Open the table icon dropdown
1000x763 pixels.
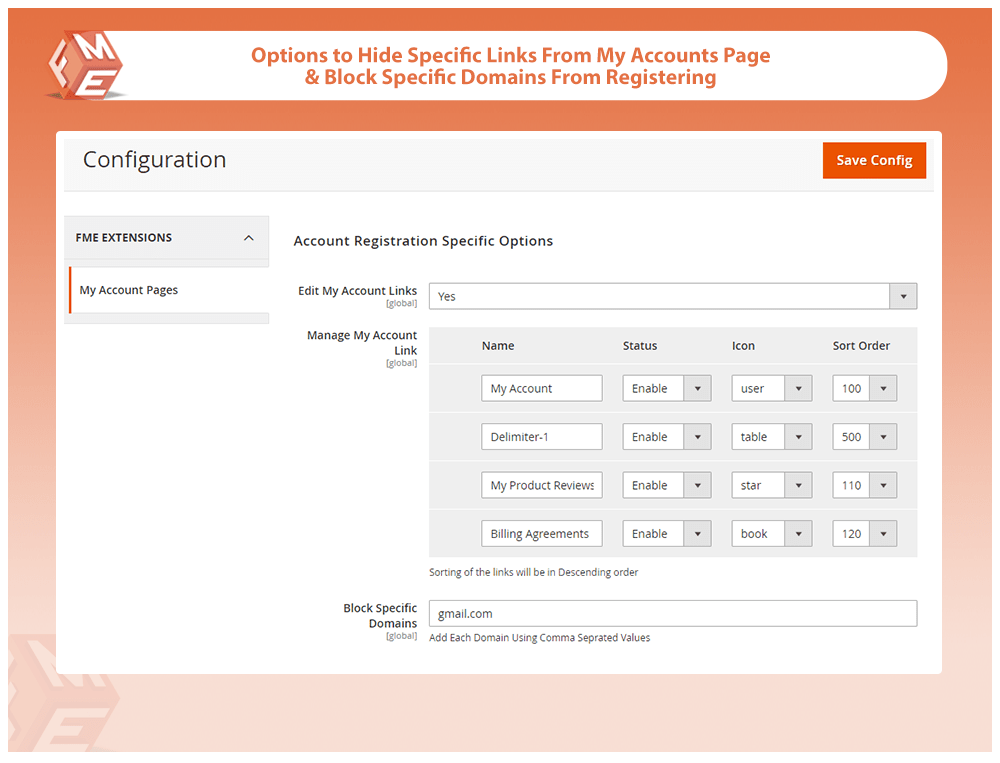[771, 437]
